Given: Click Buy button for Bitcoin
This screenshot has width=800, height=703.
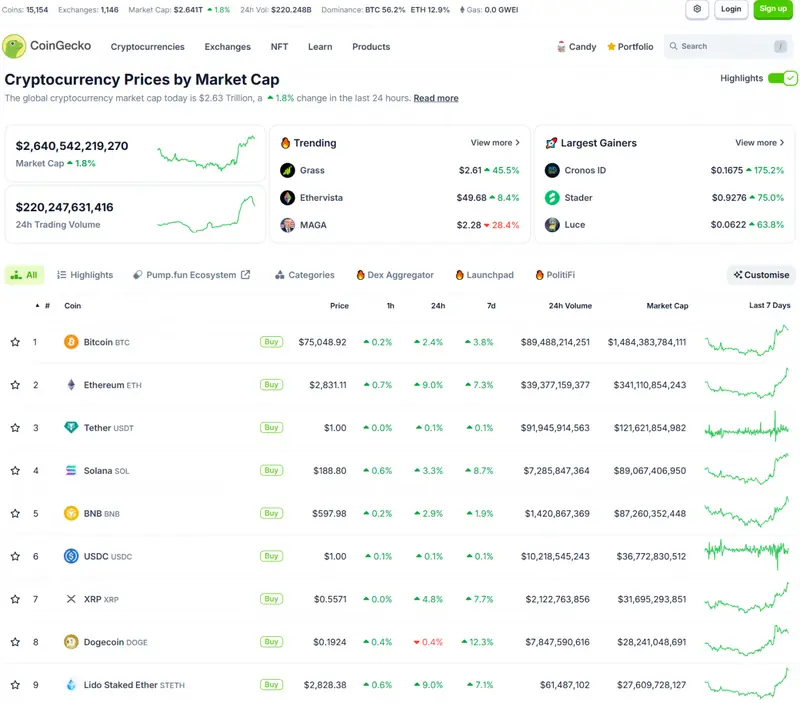Looking at the screenshot, I should 271,342.
